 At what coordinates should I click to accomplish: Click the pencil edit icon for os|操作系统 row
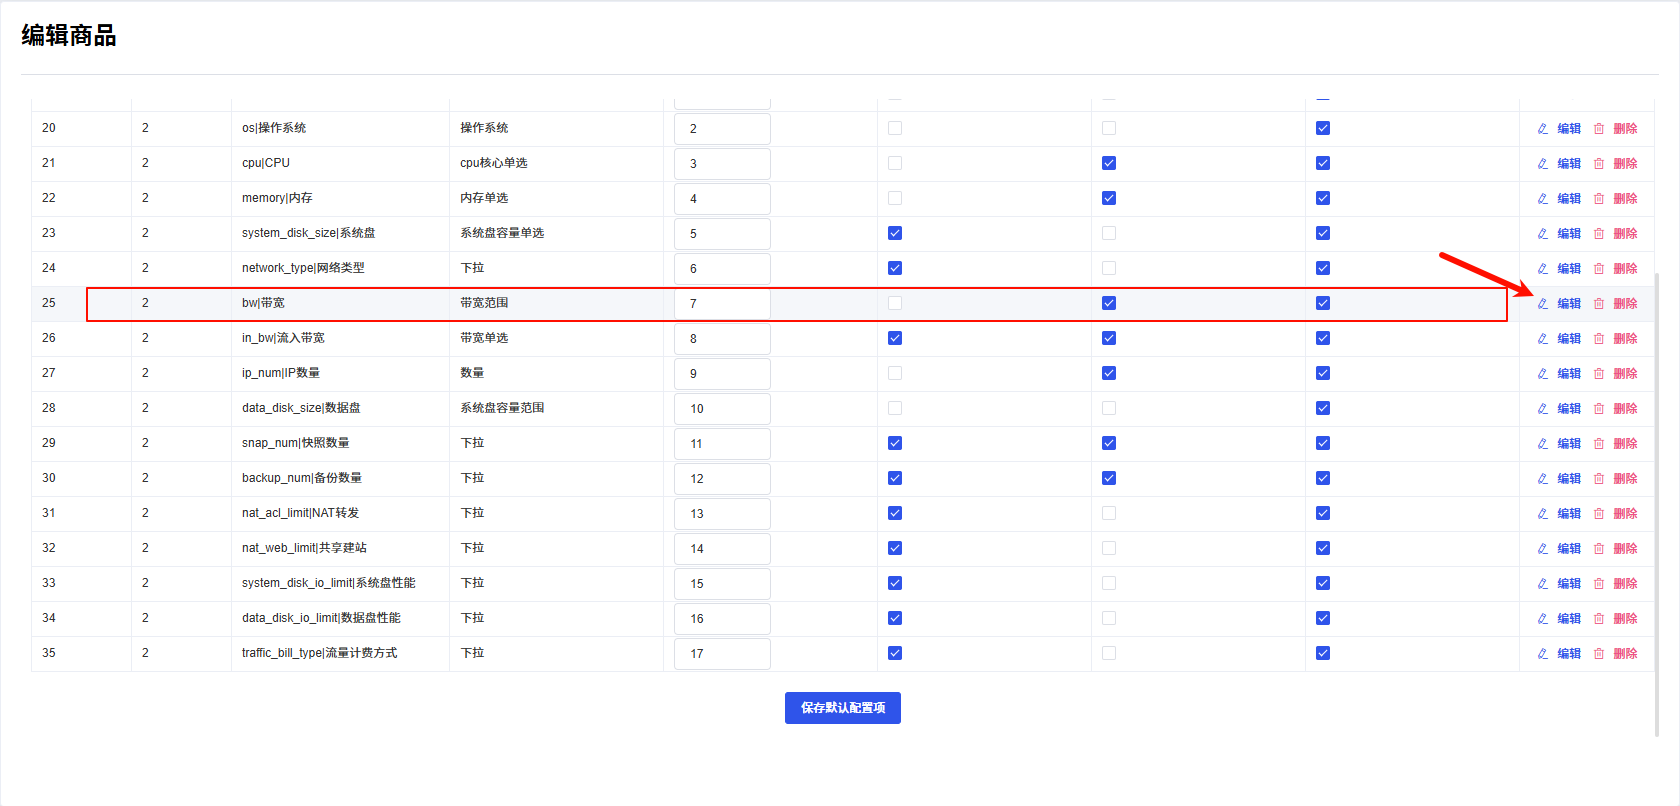pos(1543,128)
